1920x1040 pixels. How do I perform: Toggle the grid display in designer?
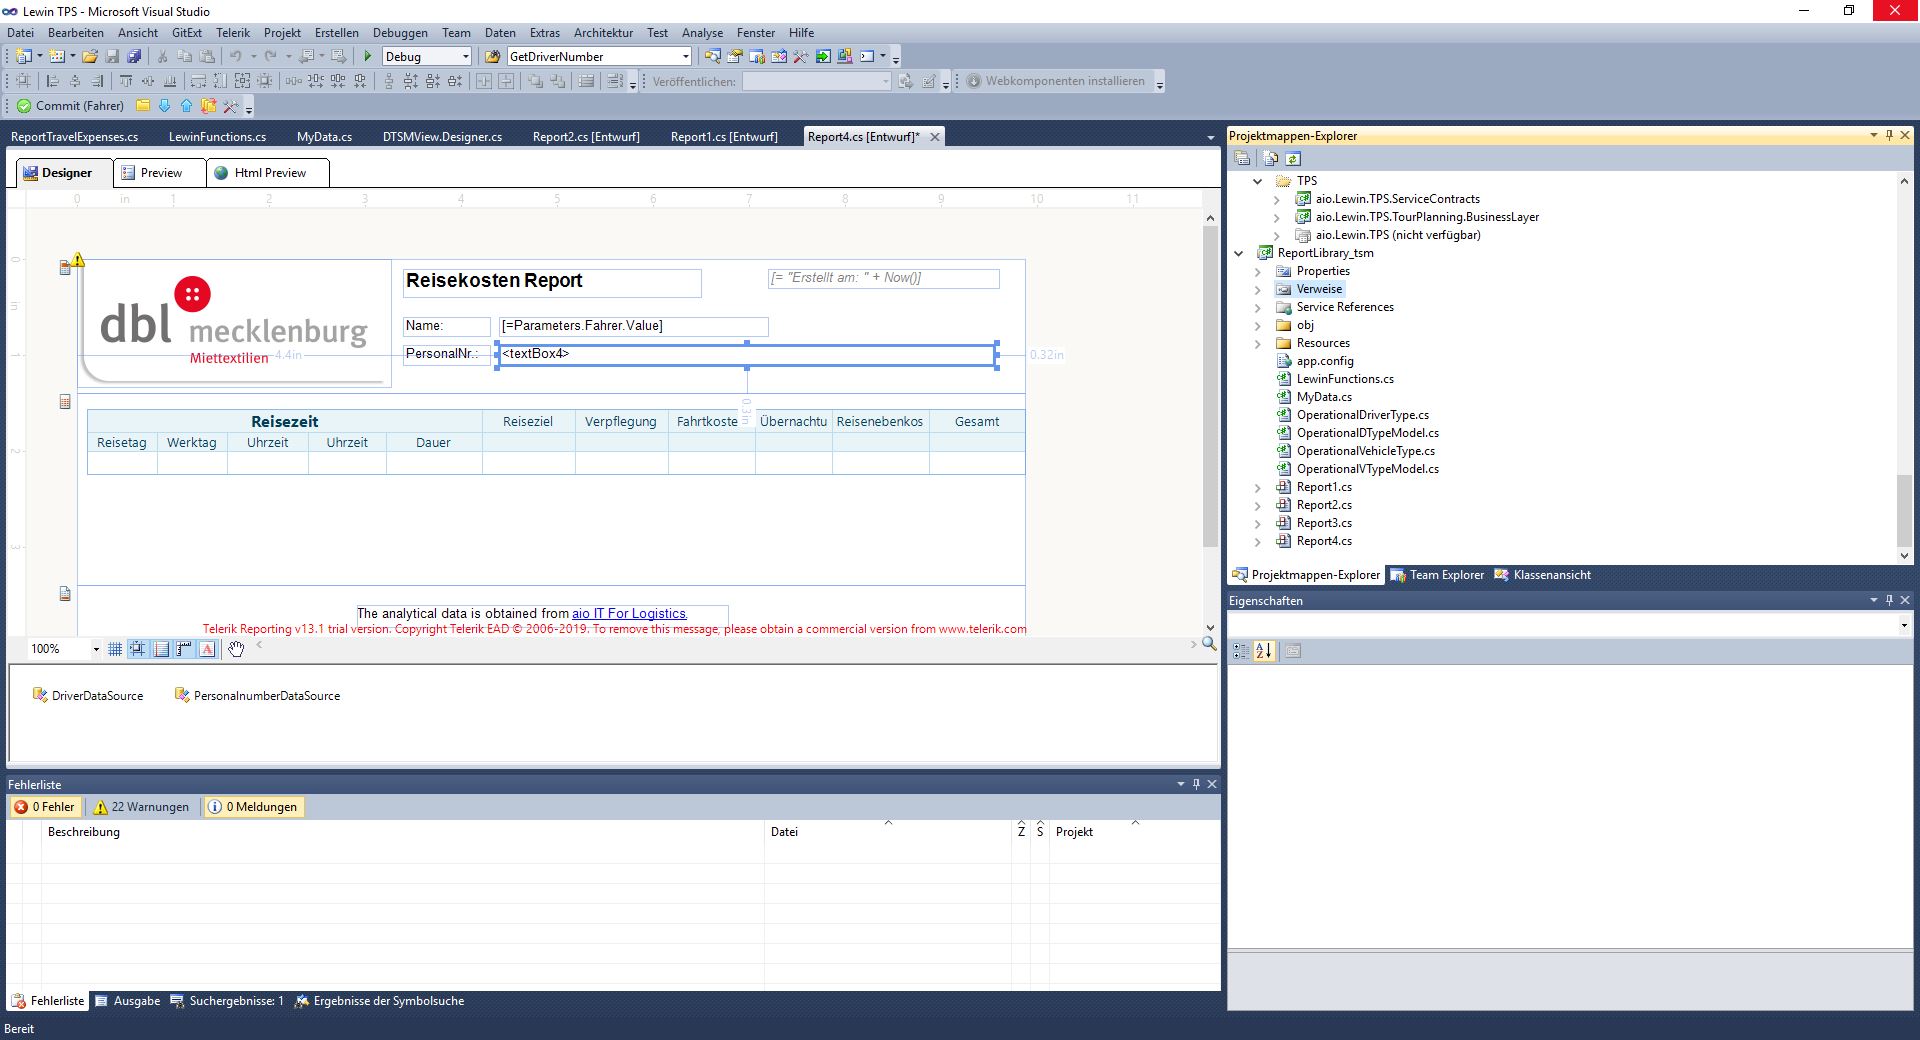[x=115, y=649]
